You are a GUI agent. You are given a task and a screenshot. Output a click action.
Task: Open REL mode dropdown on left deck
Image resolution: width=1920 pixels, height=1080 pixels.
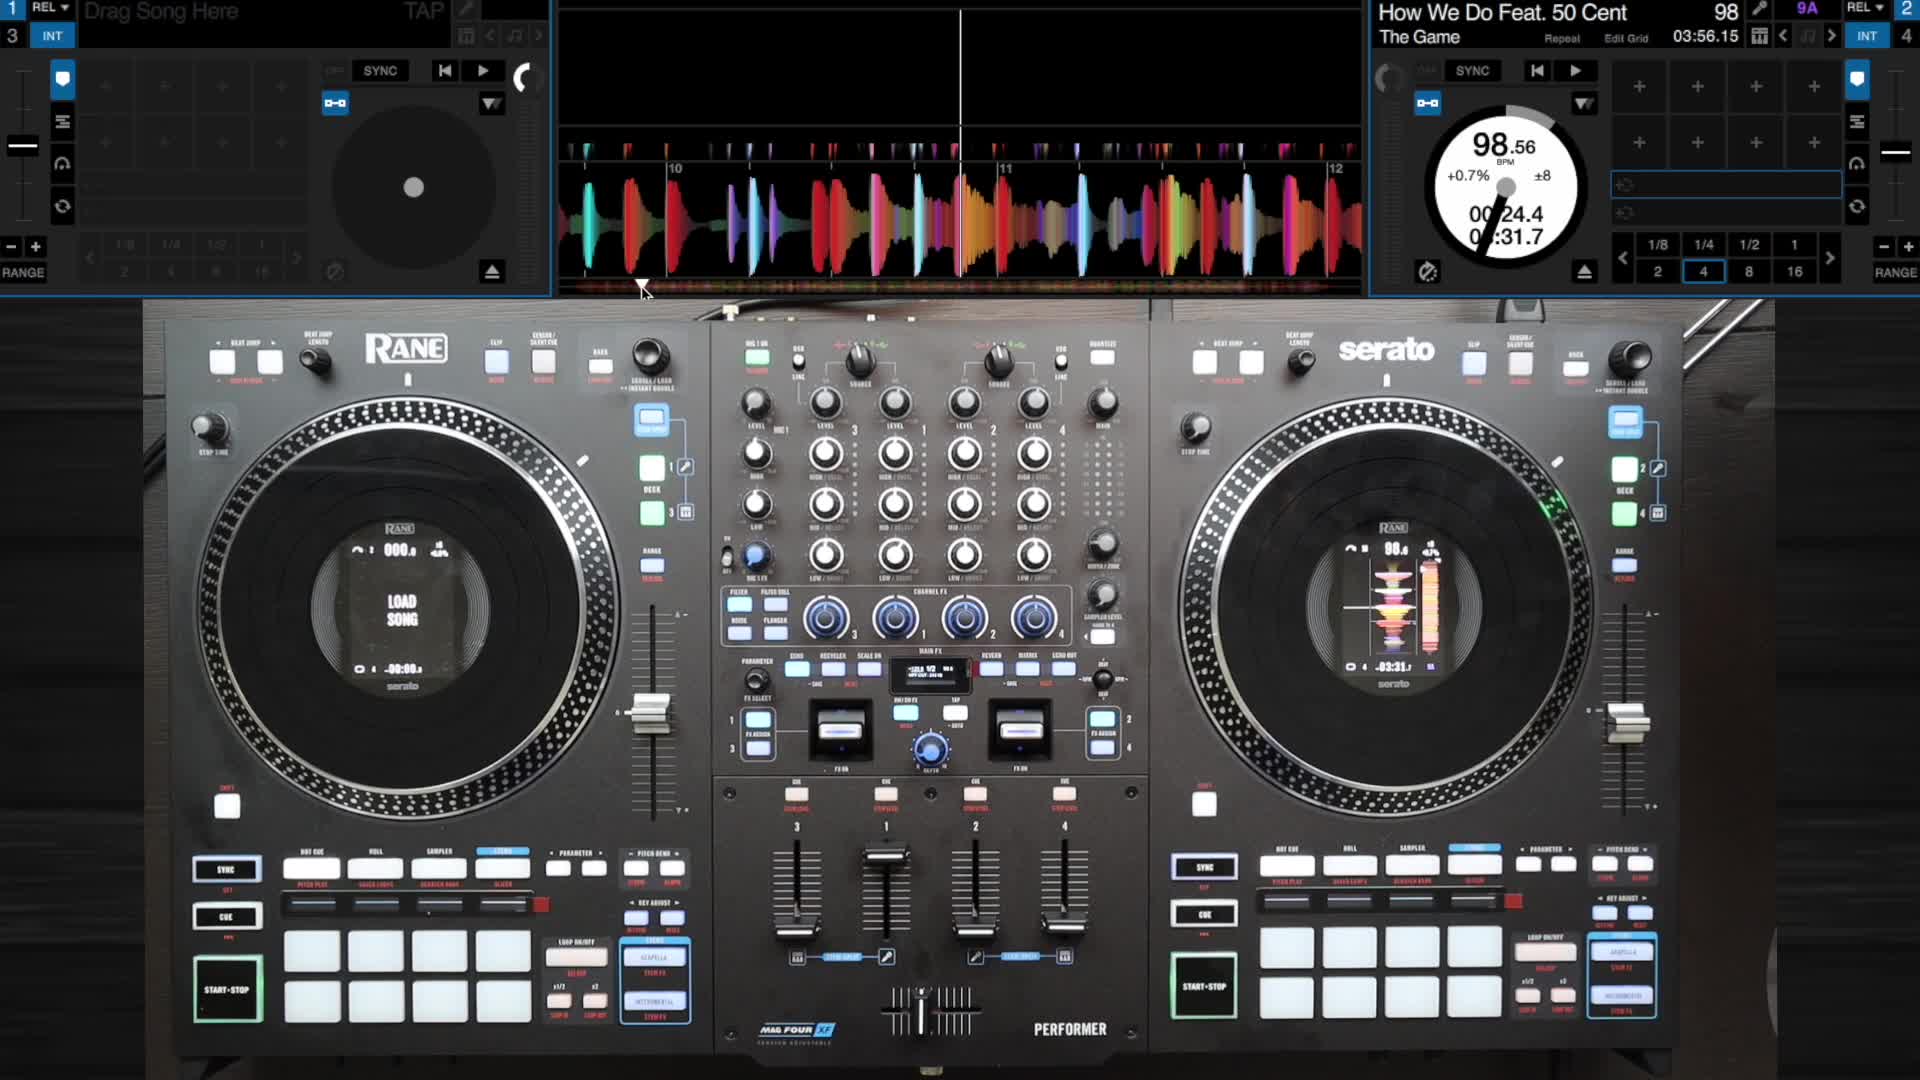coord(50,8)
